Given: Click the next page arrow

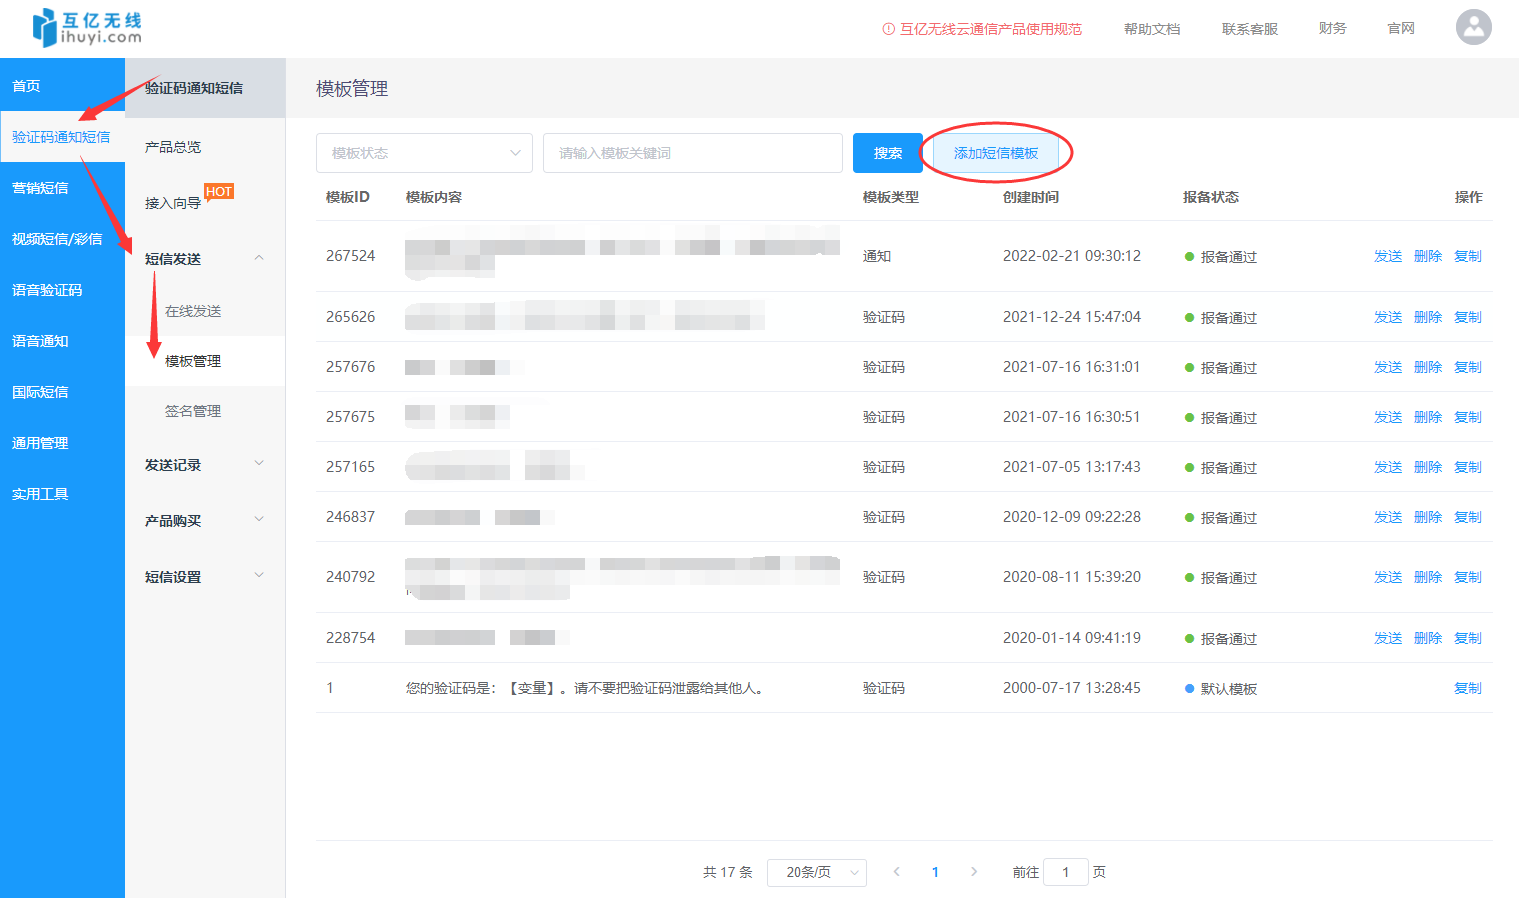Looking at the screenshot, I should pos(973,871).
